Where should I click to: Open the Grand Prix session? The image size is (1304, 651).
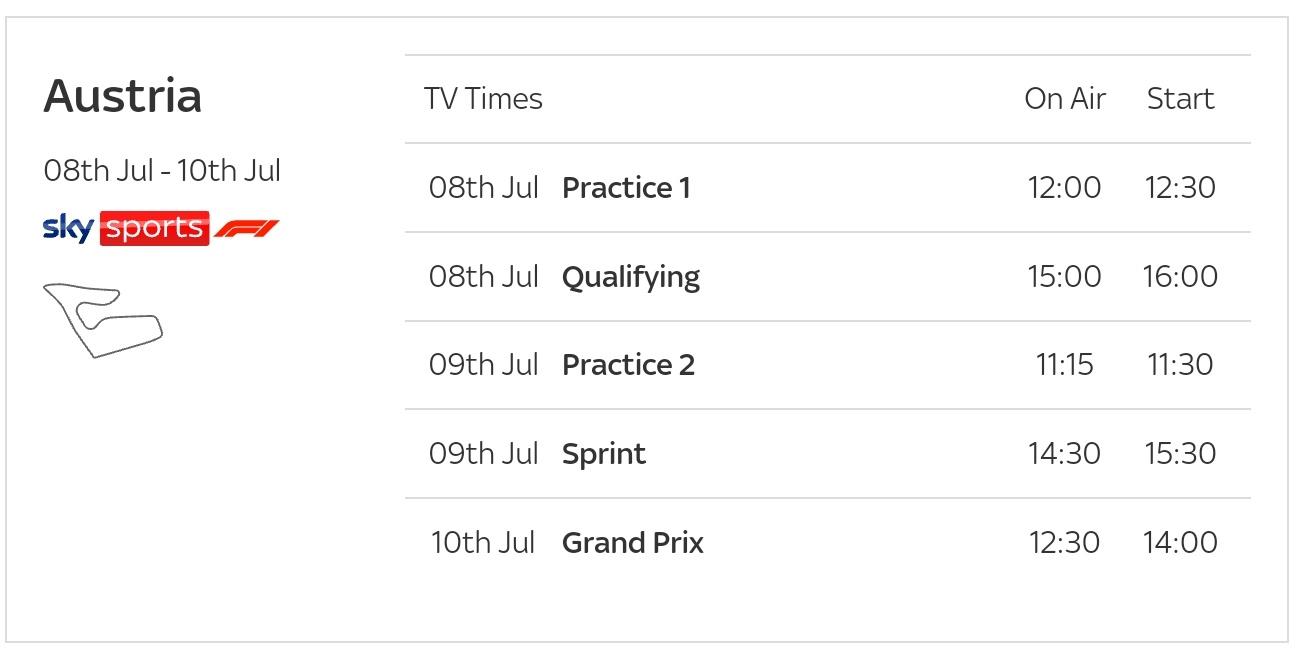click(633, 543)
